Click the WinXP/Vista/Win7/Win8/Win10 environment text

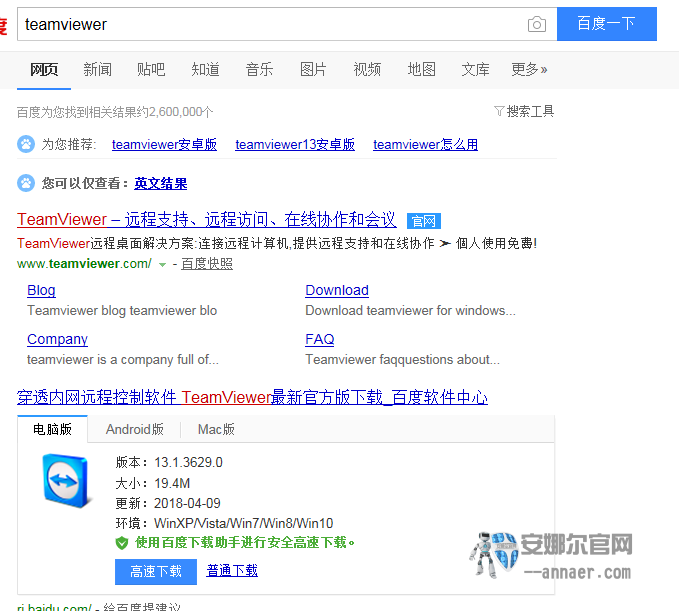(243, 523)
